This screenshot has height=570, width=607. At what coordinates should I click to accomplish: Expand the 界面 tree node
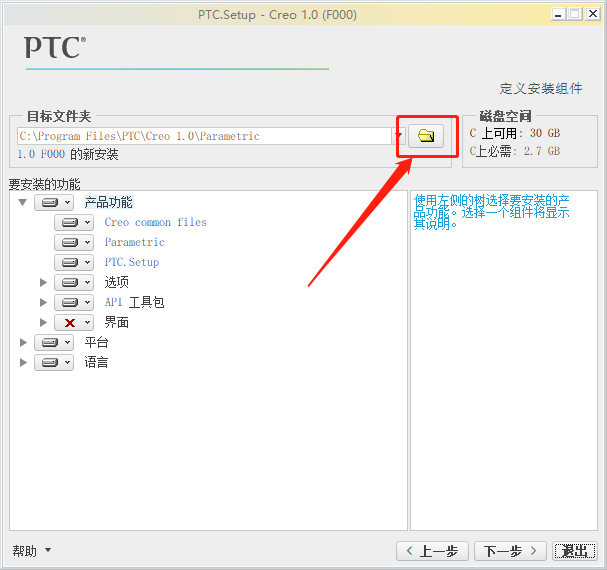tap(43, 323)
